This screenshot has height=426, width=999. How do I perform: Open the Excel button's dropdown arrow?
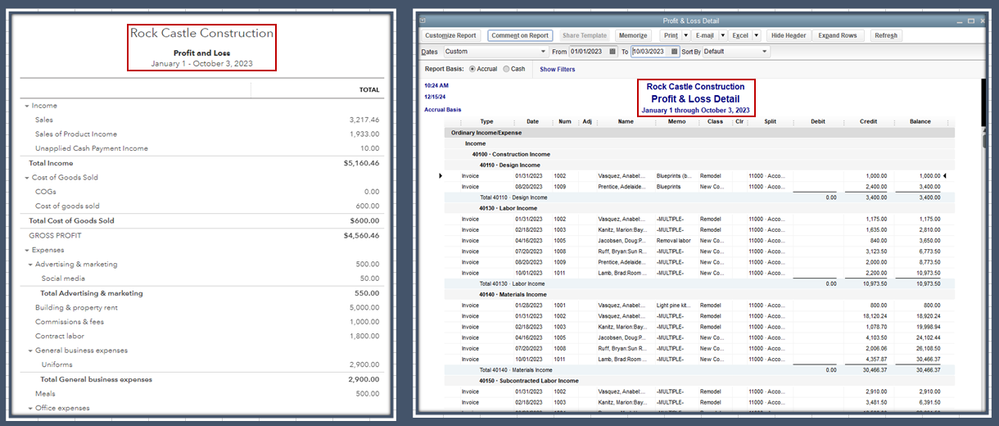[x=756, y=36]
